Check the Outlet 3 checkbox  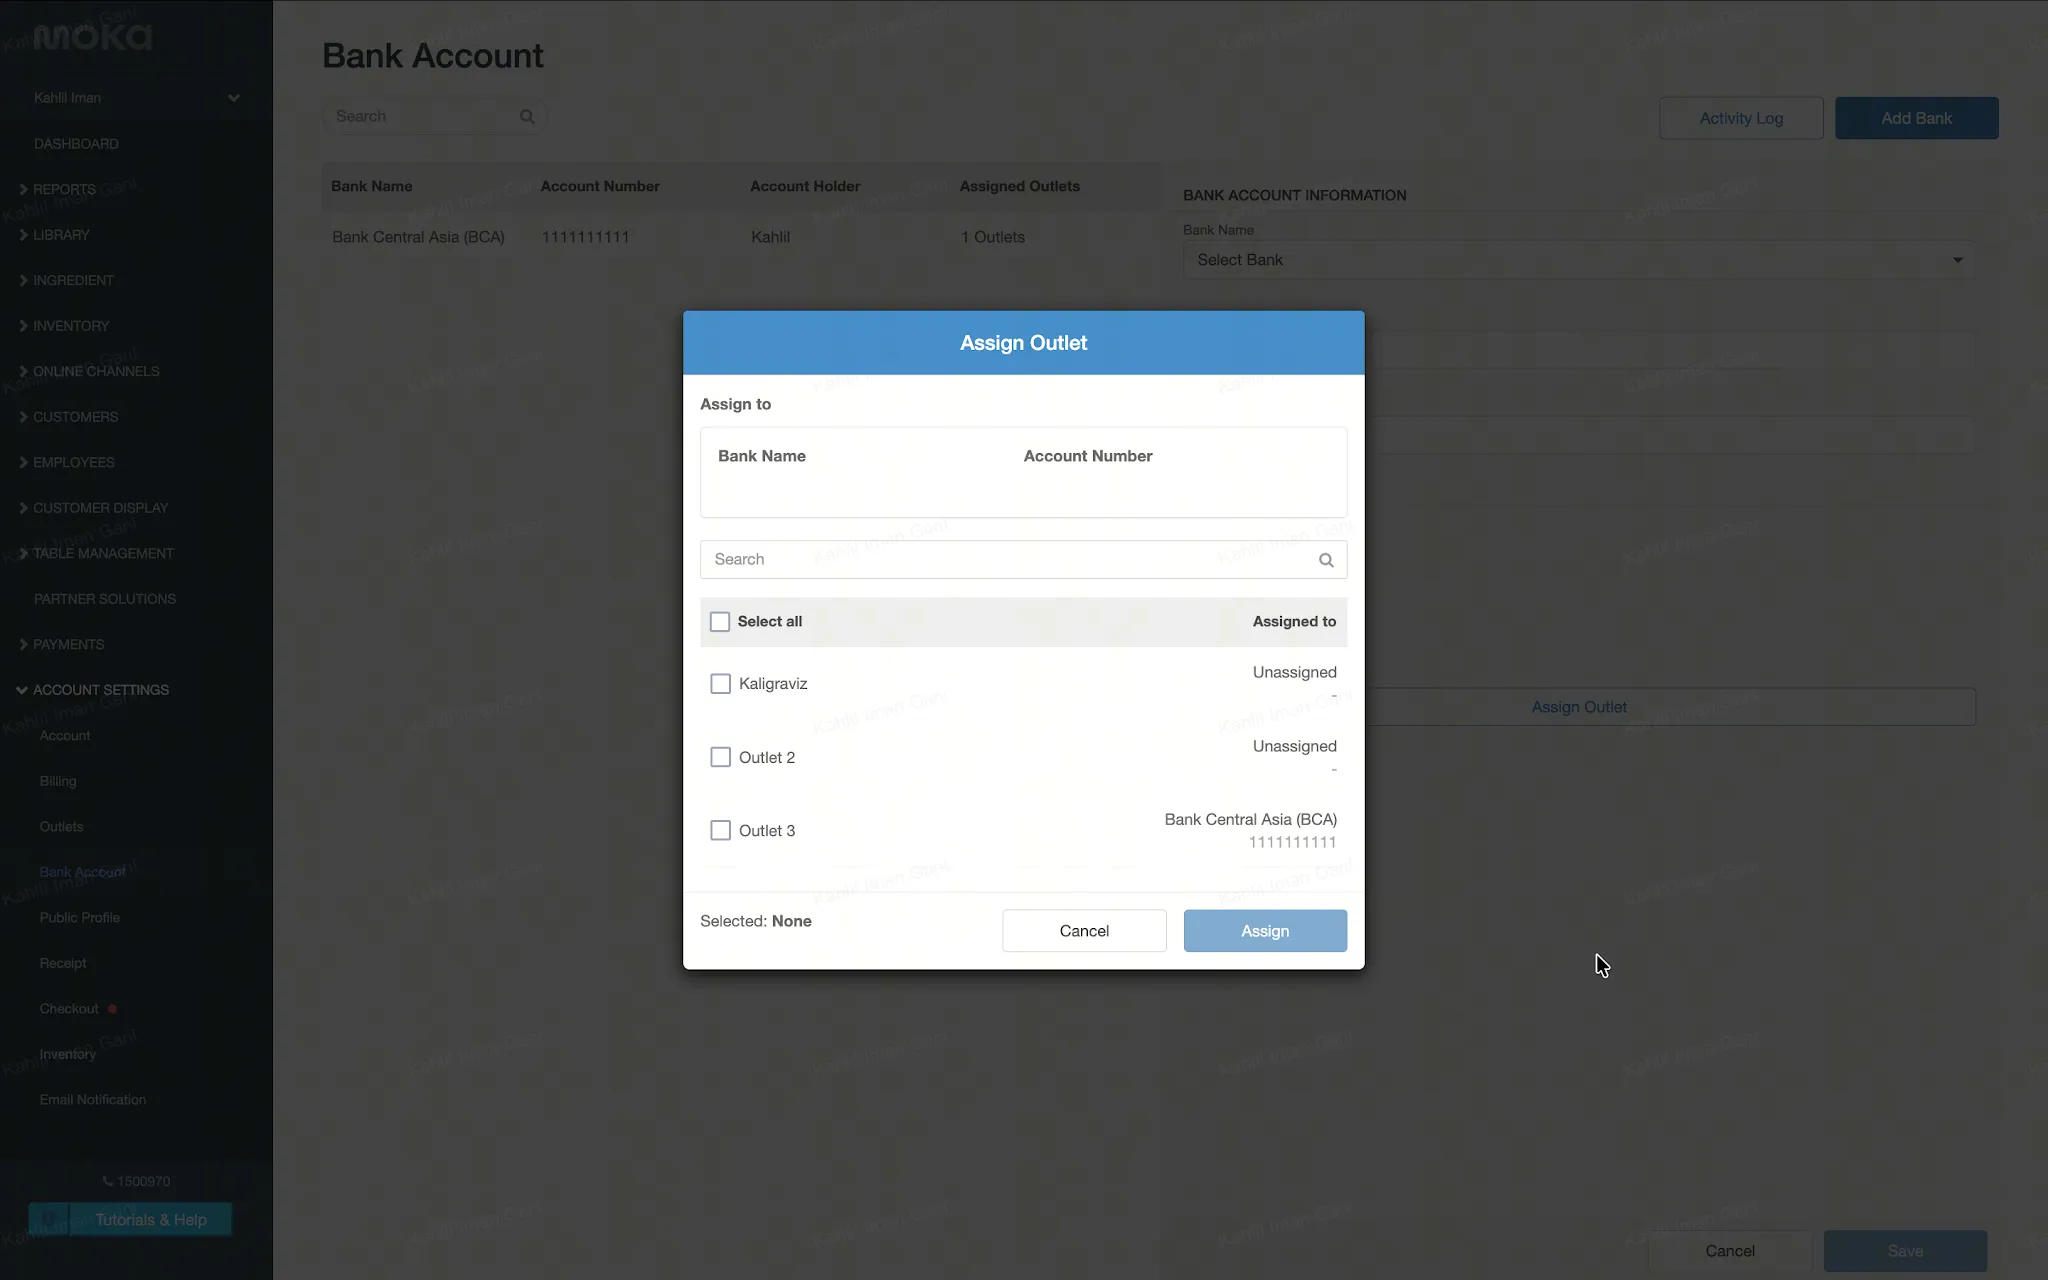720,830
